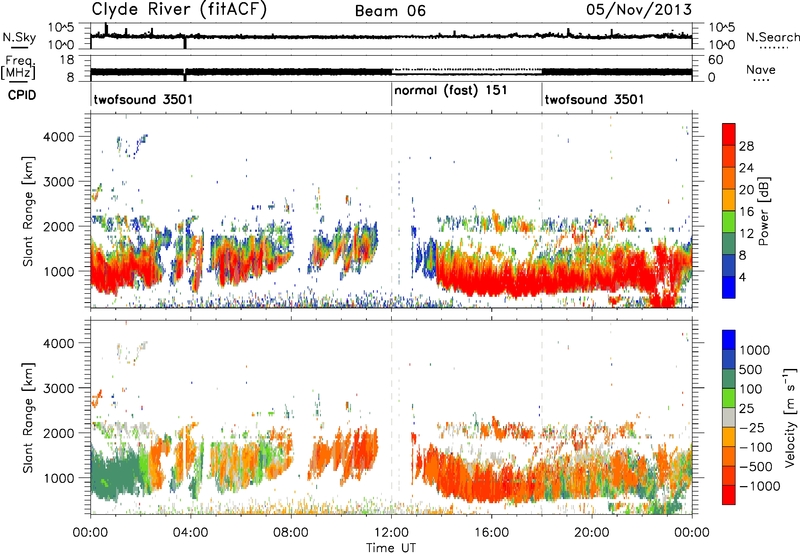Click the '28' tick on the power scale

tap(746, 146)
